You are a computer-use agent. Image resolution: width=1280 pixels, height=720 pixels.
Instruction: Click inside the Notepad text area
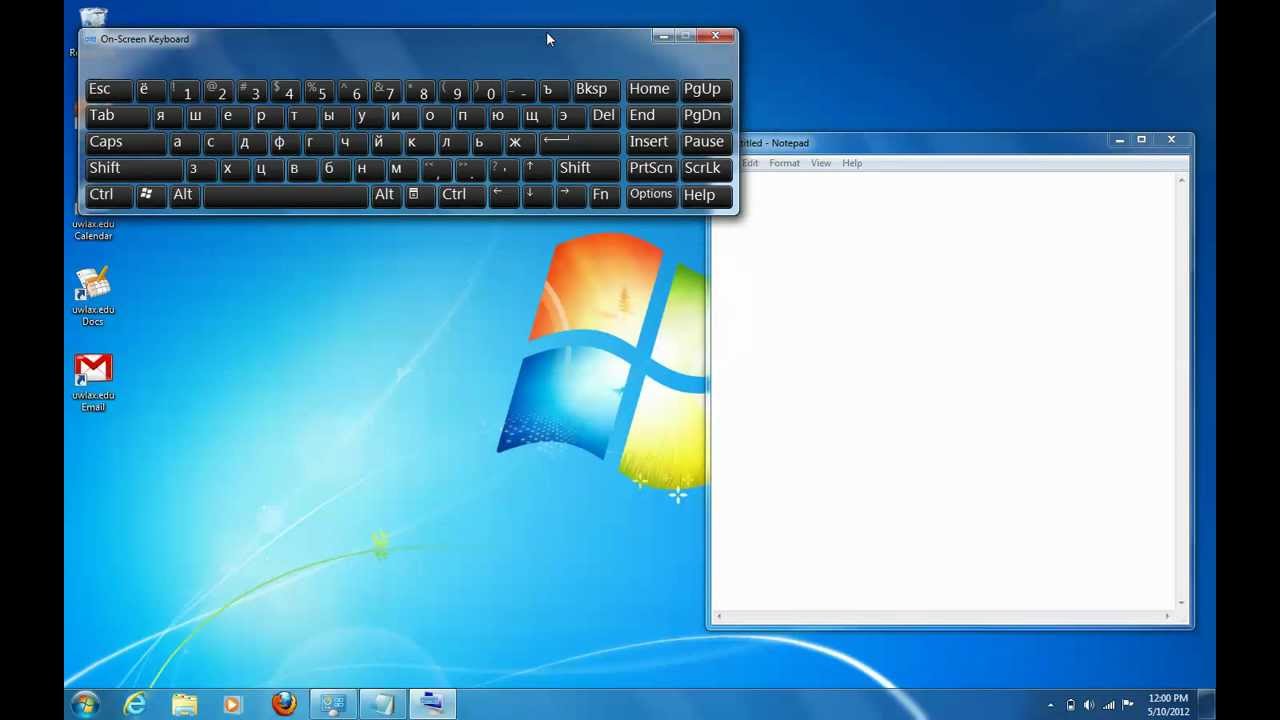coord(943,390)
